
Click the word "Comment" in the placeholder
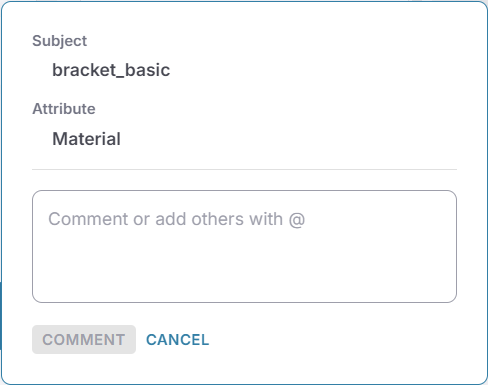pyautogui.click(x=88, y=219)
